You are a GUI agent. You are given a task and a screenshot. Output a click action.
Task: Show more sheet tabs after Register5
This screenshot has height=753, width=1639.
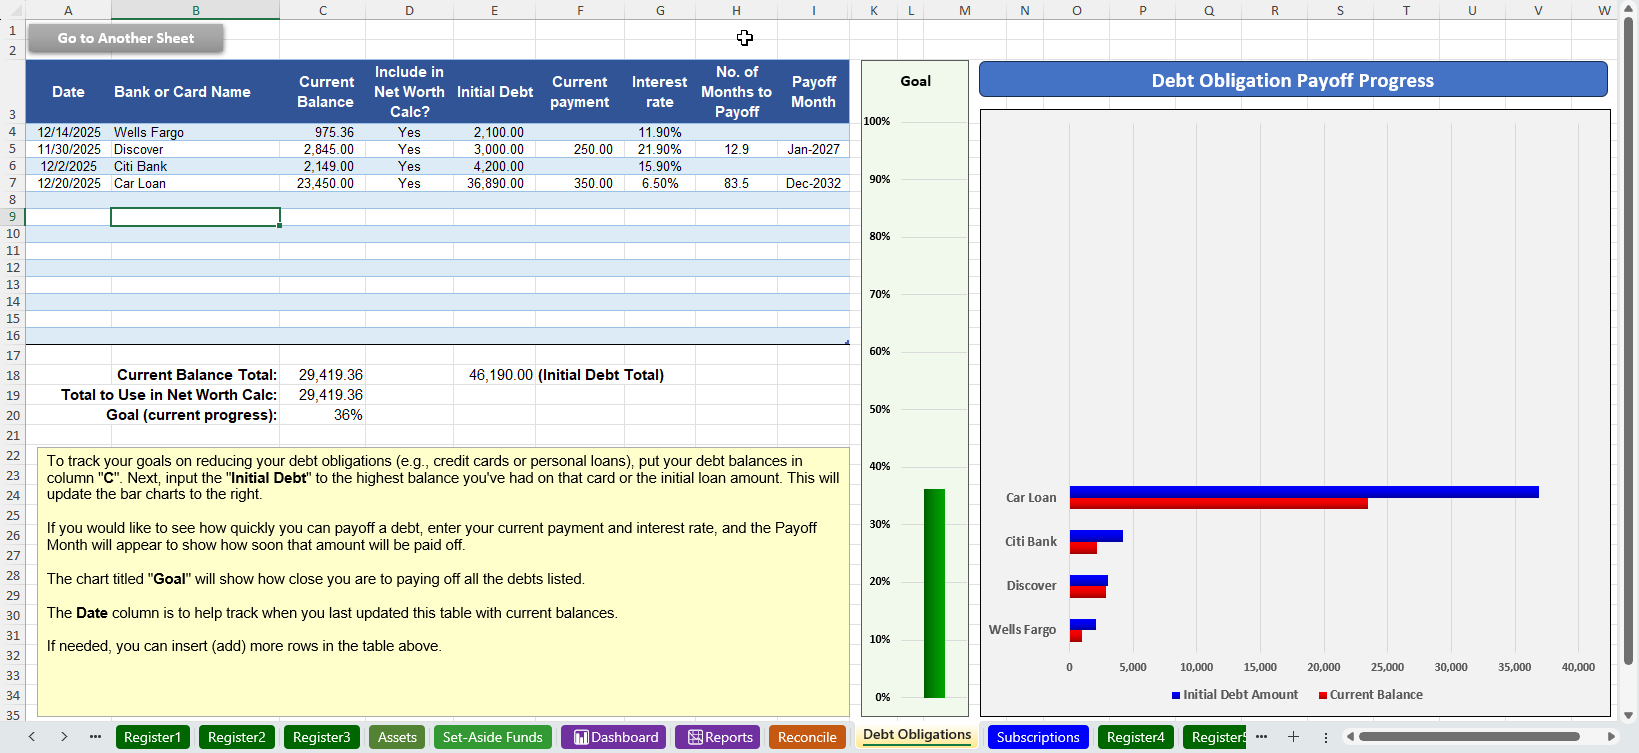click(1261, 737)
